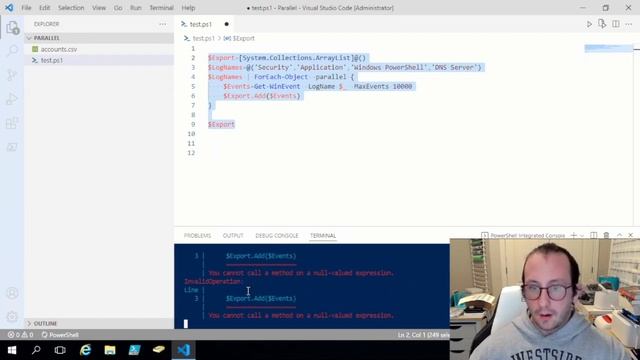Click the $Export text on line 9

coord(221,124)
